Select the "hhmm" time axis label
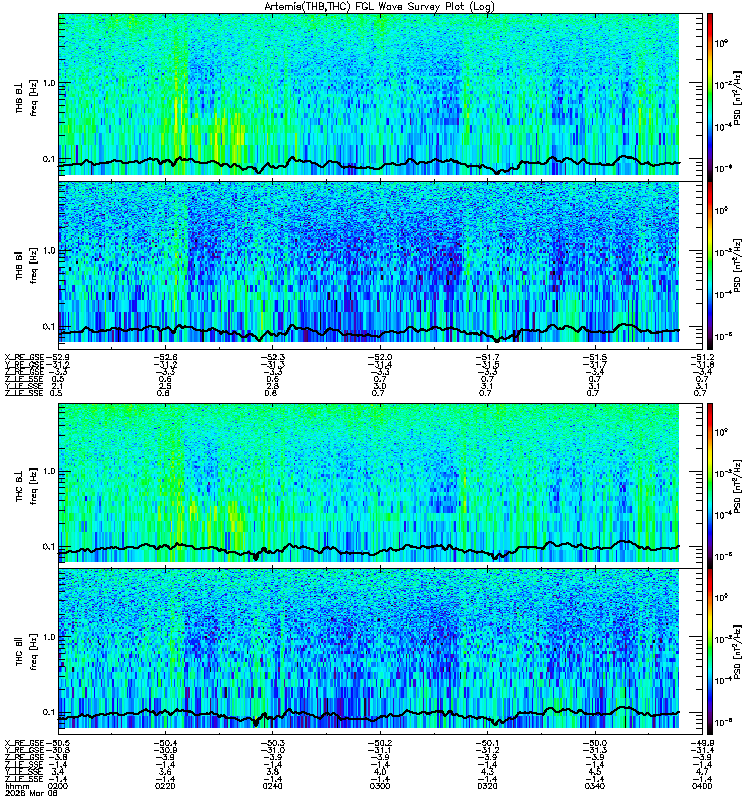 coord(16,786)
